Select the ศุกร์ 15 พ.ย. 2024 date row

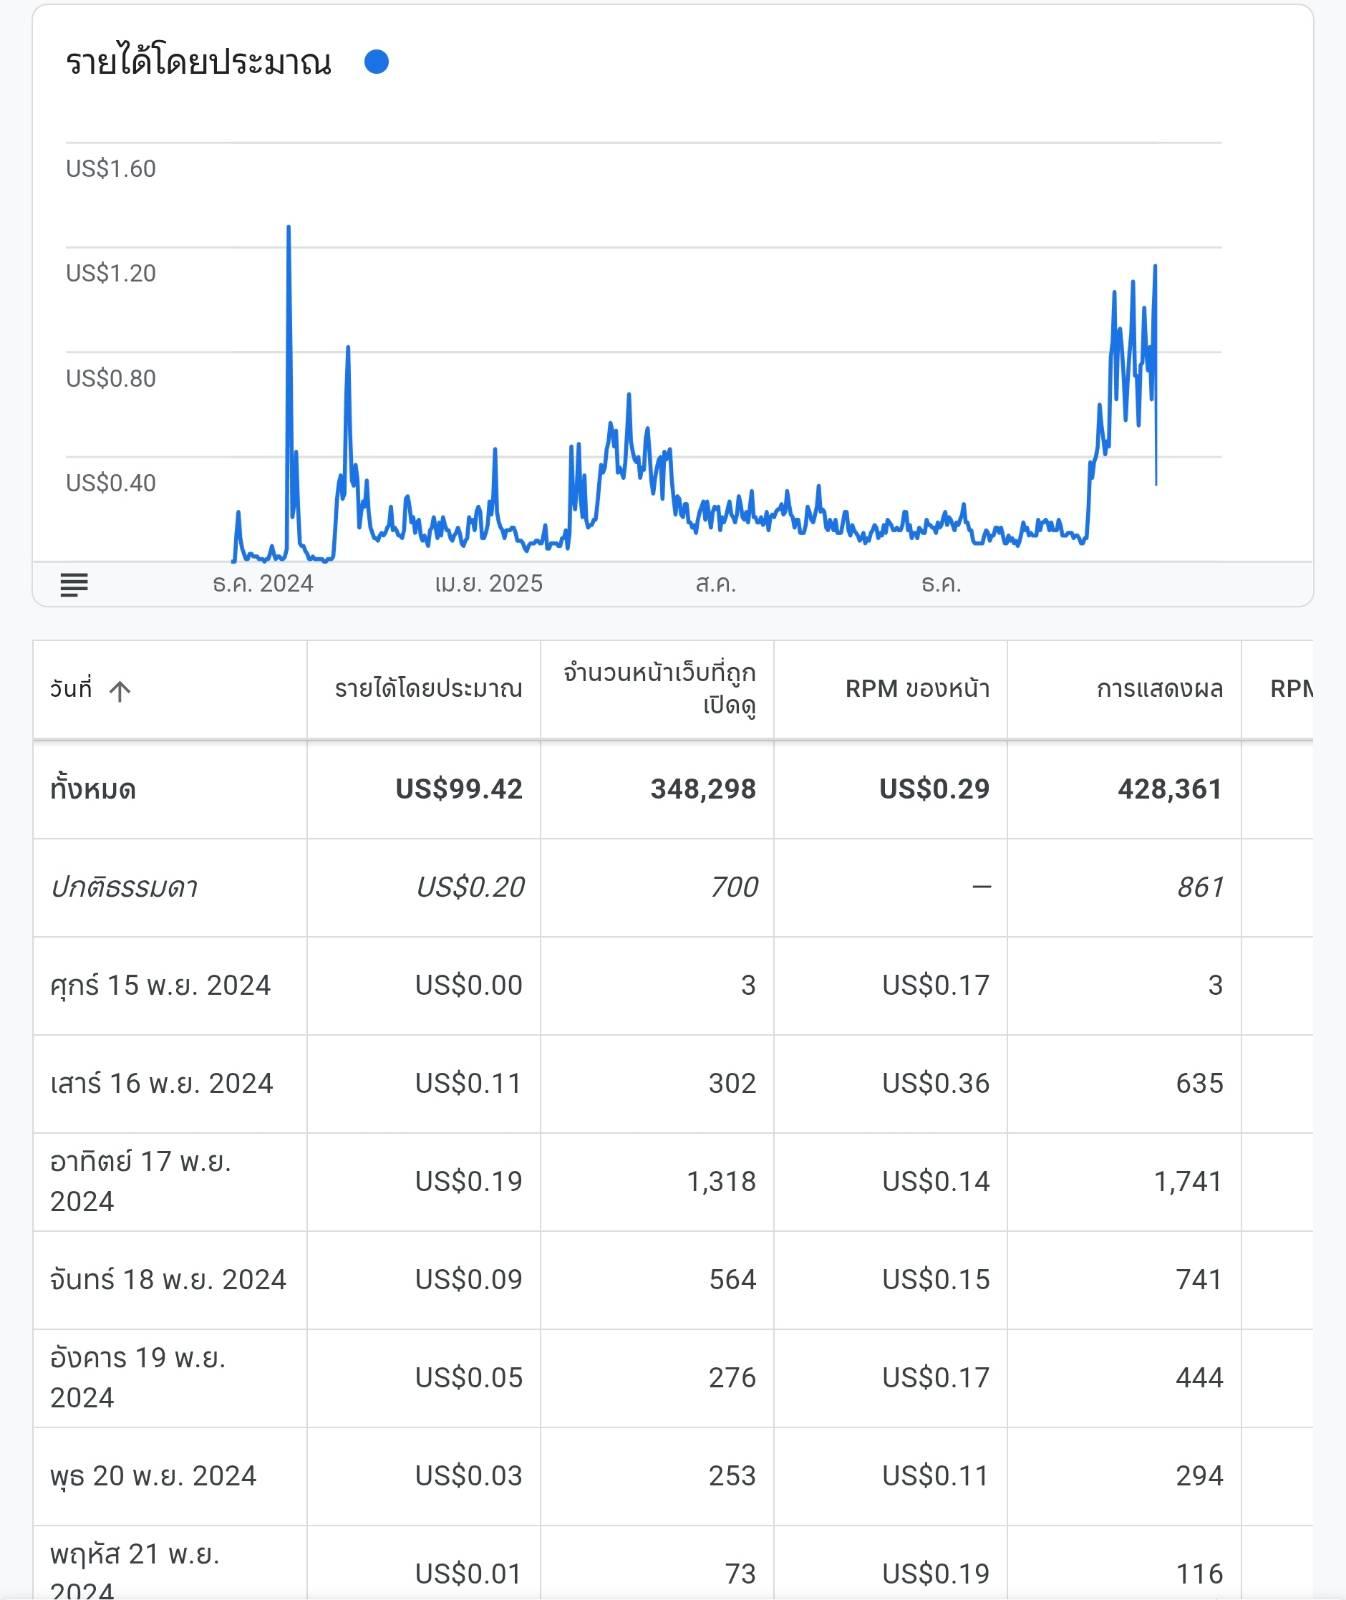(160, 986)
